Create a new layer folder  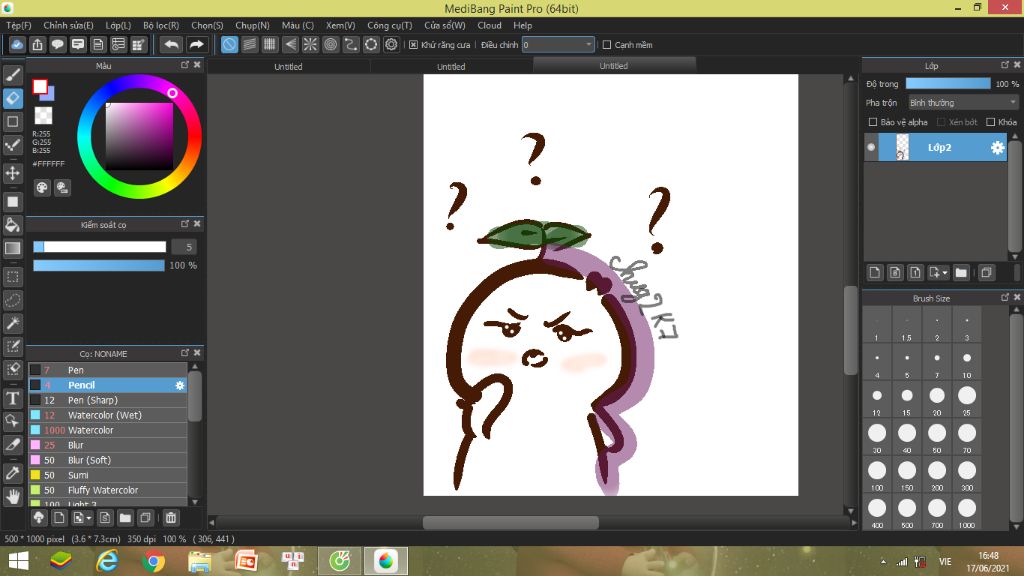click(x=961, y=272)
